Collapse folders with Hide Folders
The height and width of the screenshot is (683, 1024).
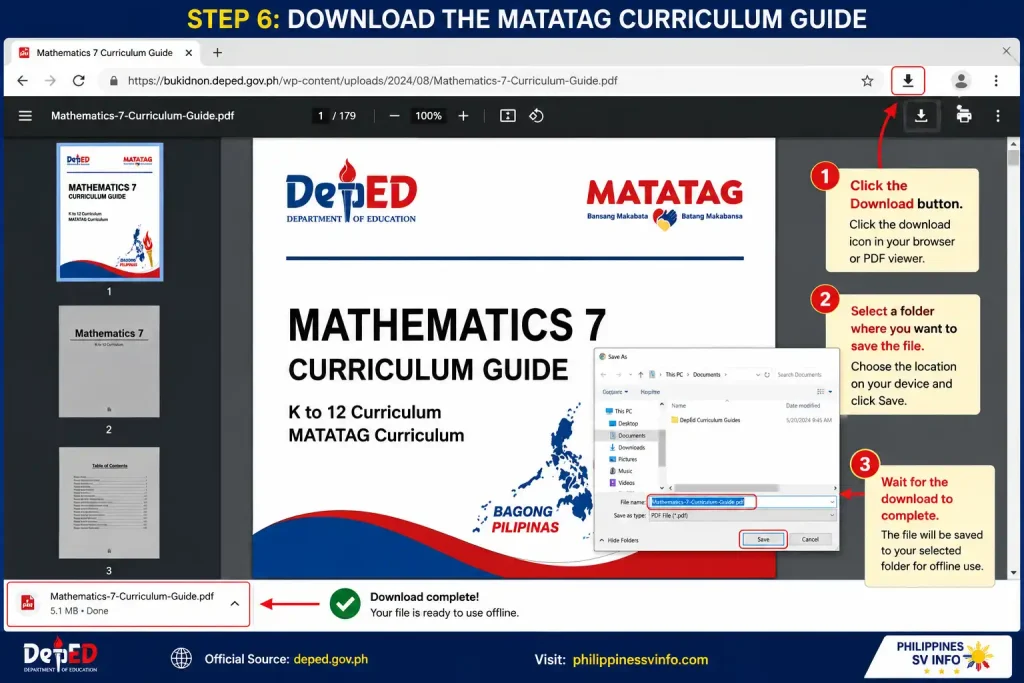(619, 540)
